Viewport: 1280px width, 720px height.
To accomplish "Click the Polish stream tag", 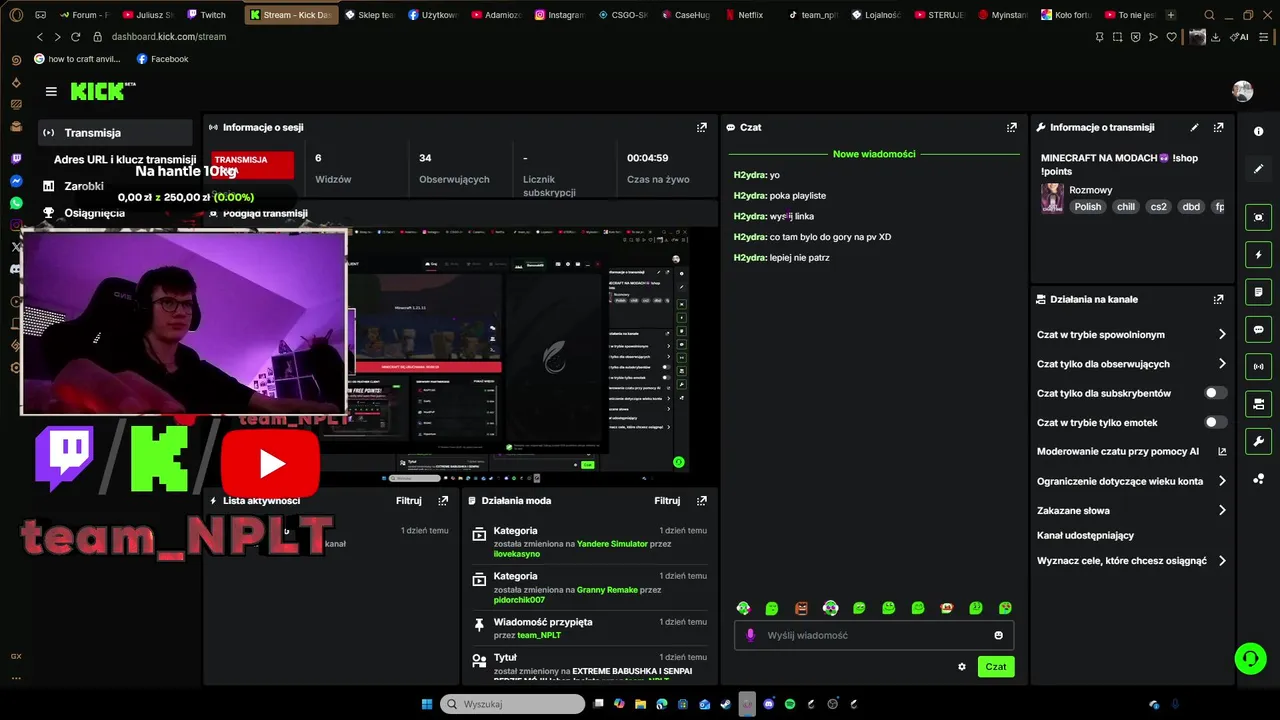I will [1088, 207].
